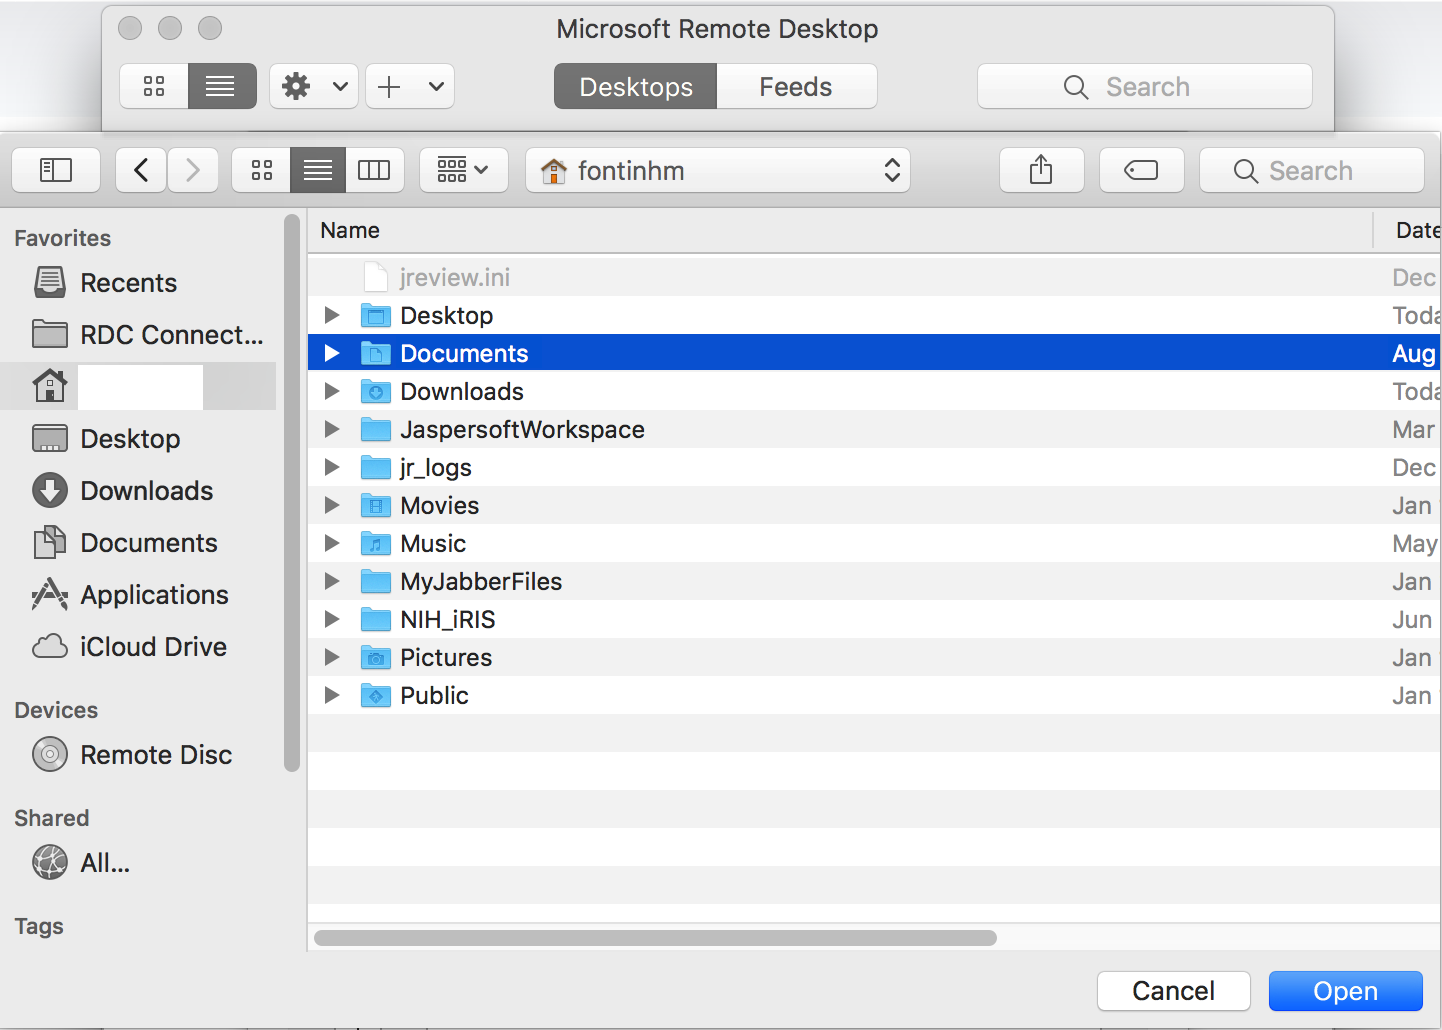Select Remote Disc under Devices
Image resolution: width=1442 pixels, height=1030 pixels.
click(140, 755)
